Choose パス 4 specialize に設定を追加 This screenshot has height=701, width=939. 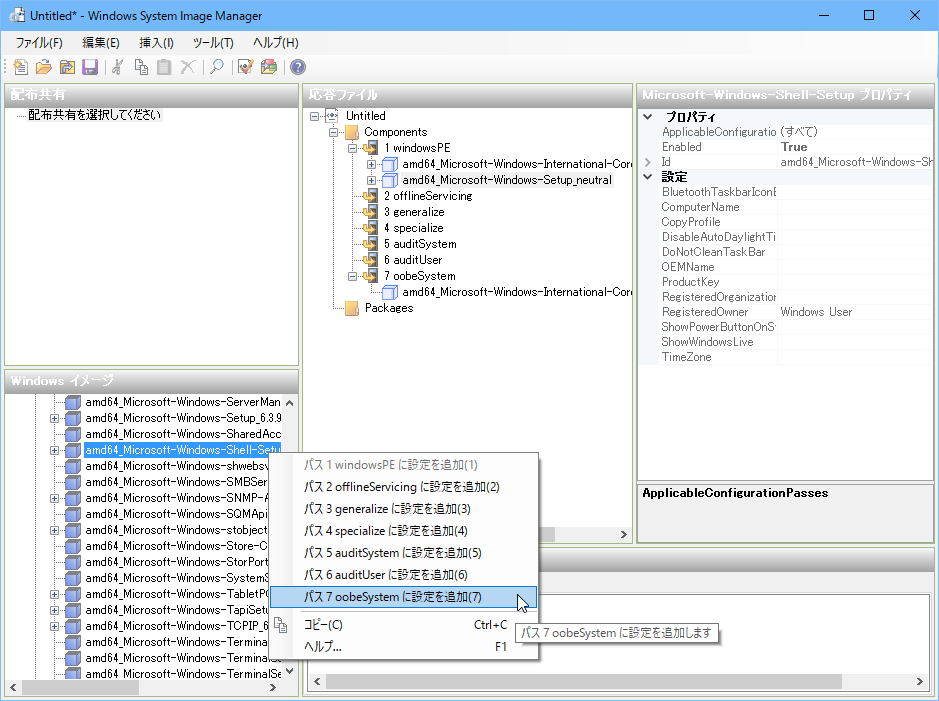(404, 531)
